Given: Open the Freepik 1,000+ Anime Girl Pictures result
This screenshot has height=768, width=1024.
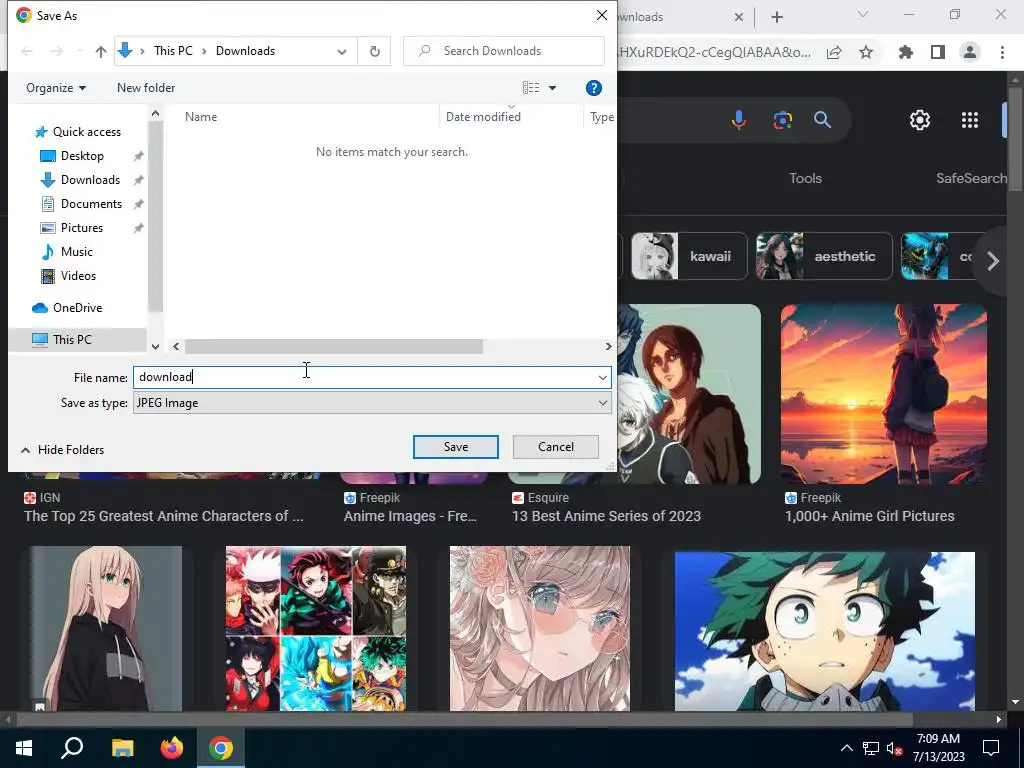Looking at the screenshot, I should tap(869, 516).
